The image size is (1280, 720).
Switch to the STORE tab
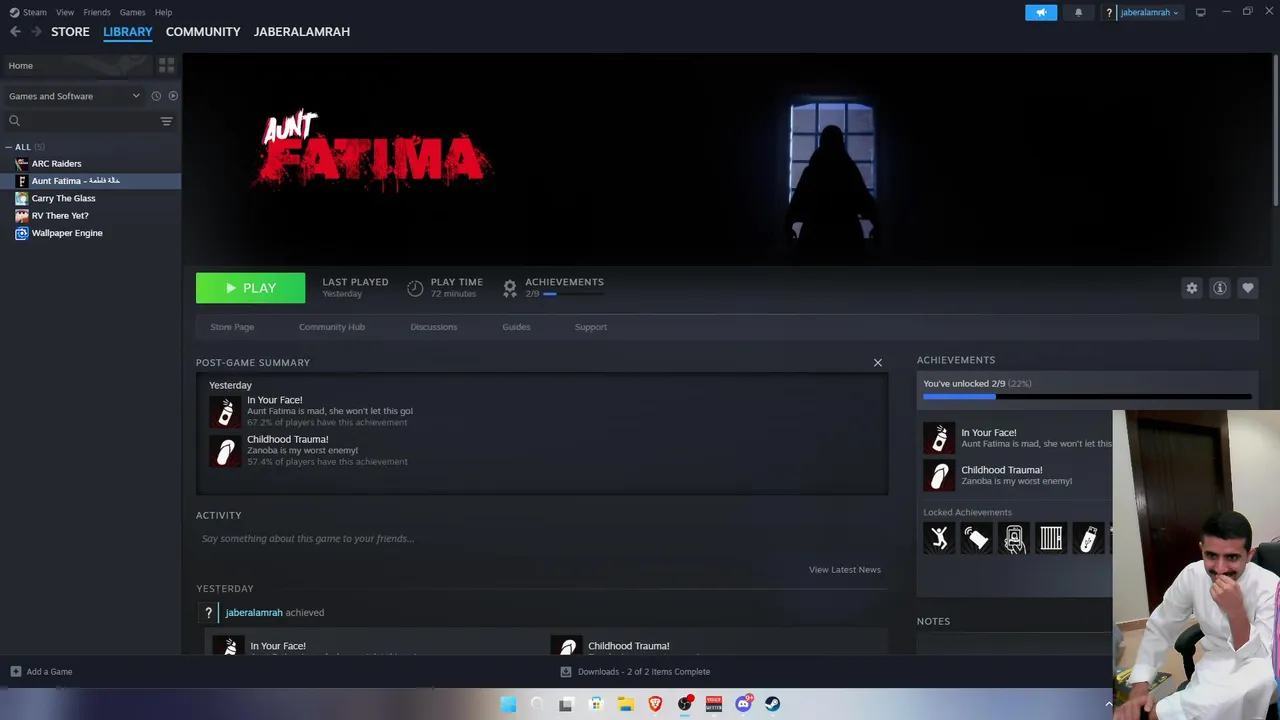[70, 32]
